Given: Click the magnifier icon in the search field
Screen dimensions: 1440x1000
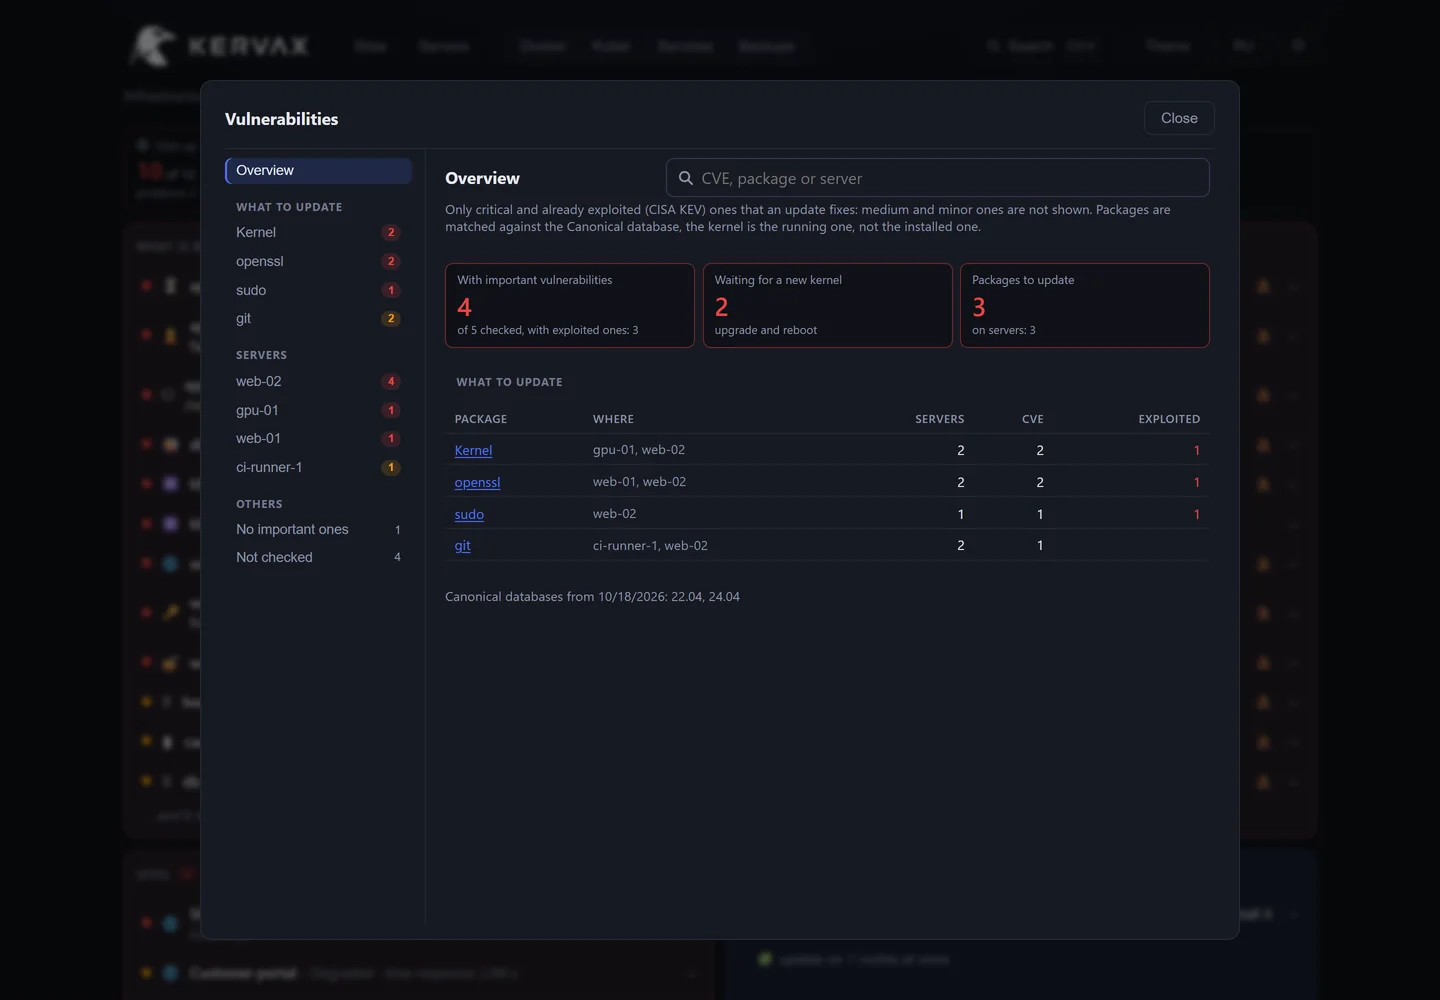Looking at the screenshot, I should (686, 178).
